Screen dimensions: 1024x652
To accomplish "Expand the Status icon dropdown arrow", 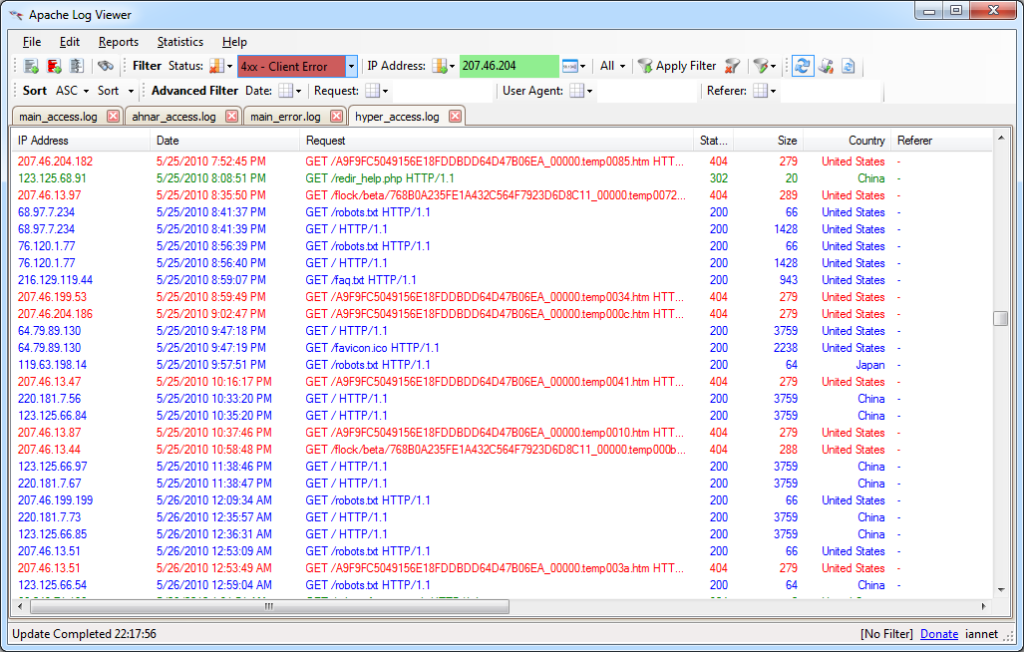I will tap(229, 66).
